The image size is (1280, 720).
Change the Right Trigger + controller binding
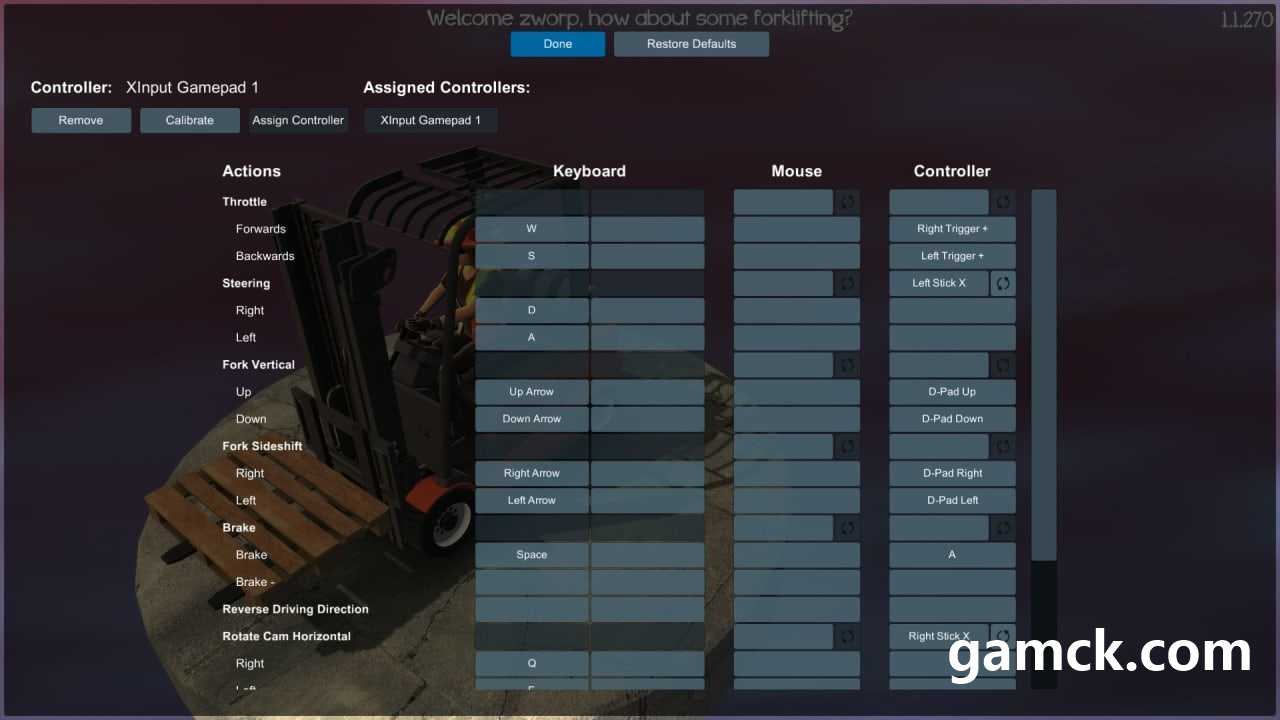[x=952, y=229]
